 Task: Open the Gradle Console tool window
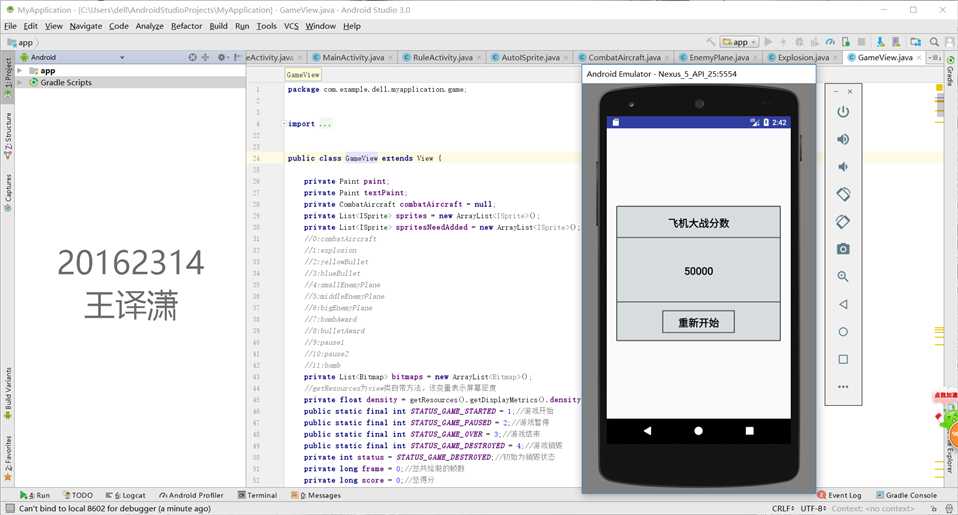pos(907,495)
